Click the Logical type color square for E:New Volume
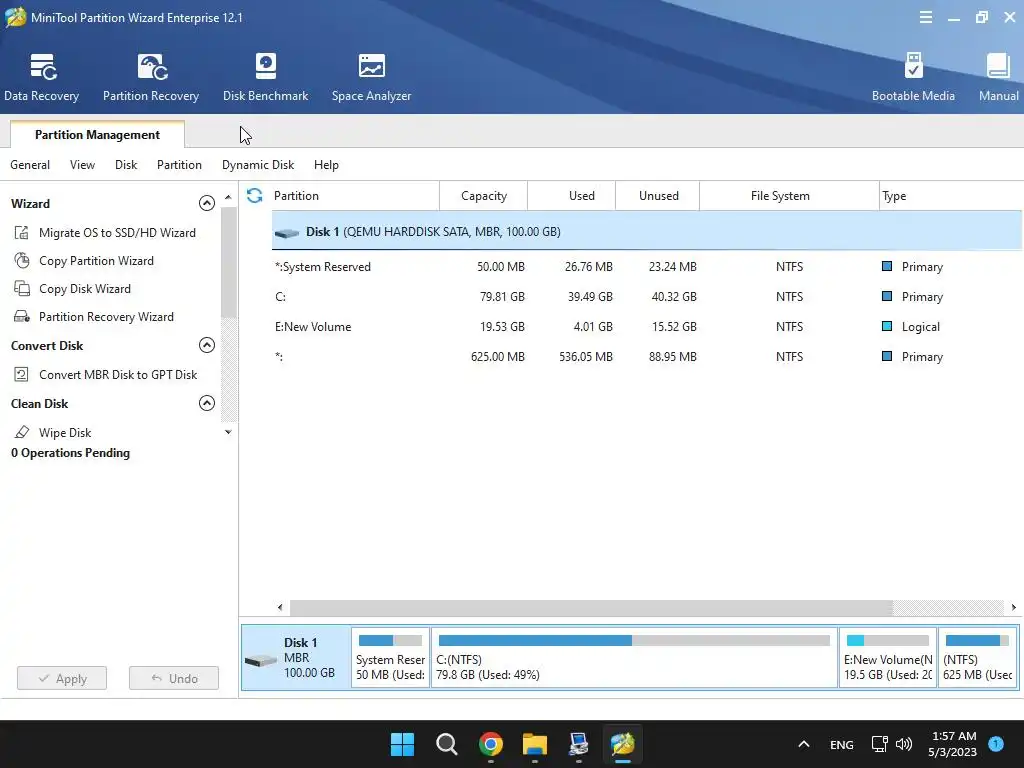This screenshot has width=1024, height=768. [x=887, y=326]
